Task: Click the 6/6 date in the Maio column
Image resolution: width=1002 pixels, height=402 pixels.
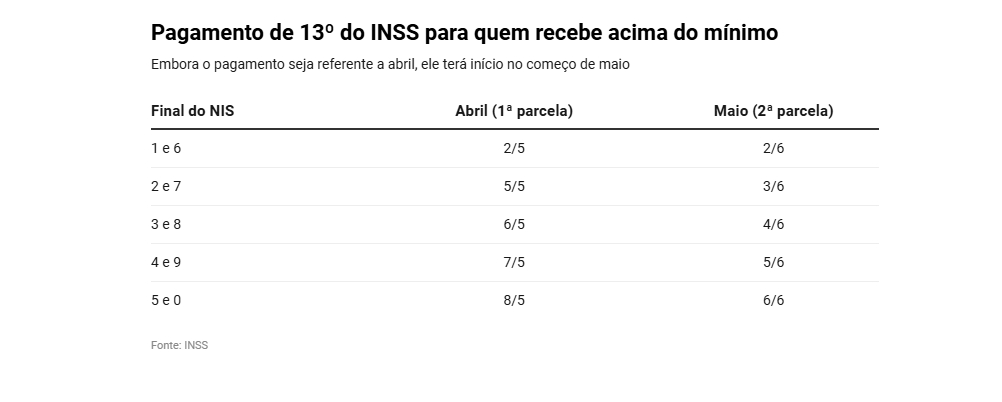Action: [773, 301]
